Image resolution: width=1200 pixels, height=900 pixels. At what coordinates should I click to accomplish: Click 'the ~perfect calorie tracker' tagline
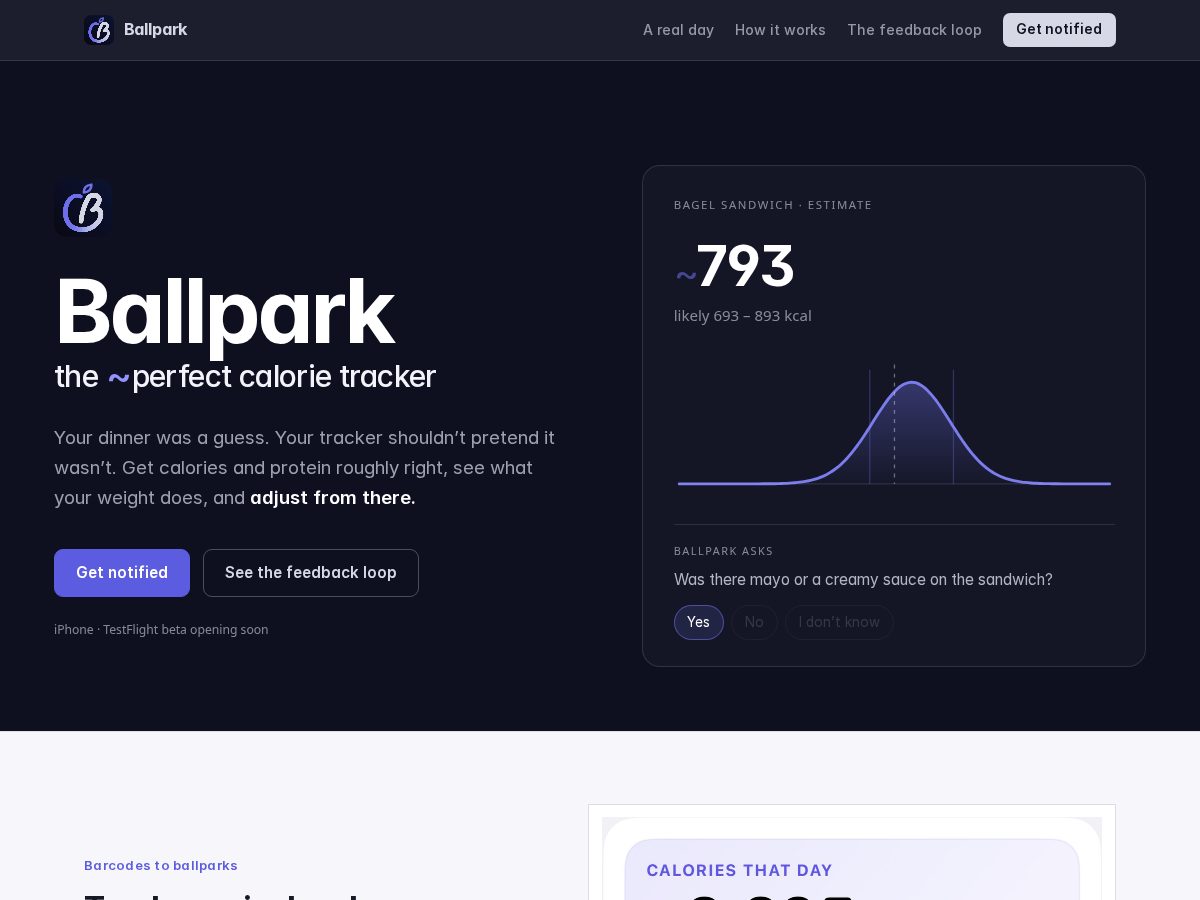pyautogui.click(x=245, y=377)
